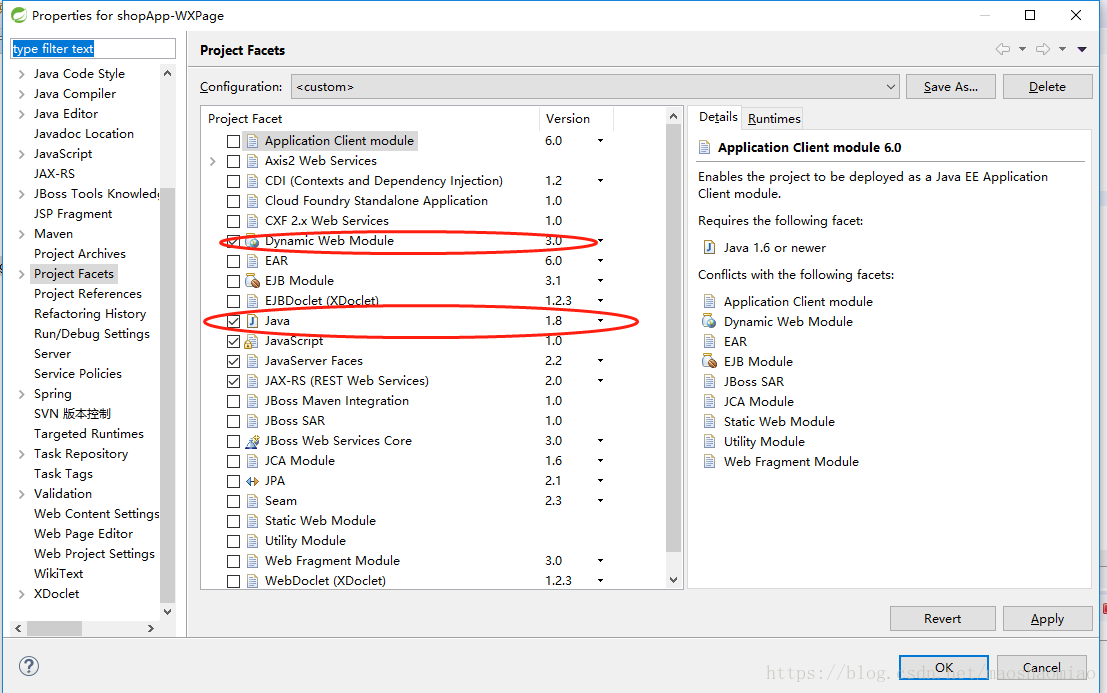Click the WebDoclet (XDoclet) facet icon
Screen dimensions: 1107x693
click(x=252, y=581)
